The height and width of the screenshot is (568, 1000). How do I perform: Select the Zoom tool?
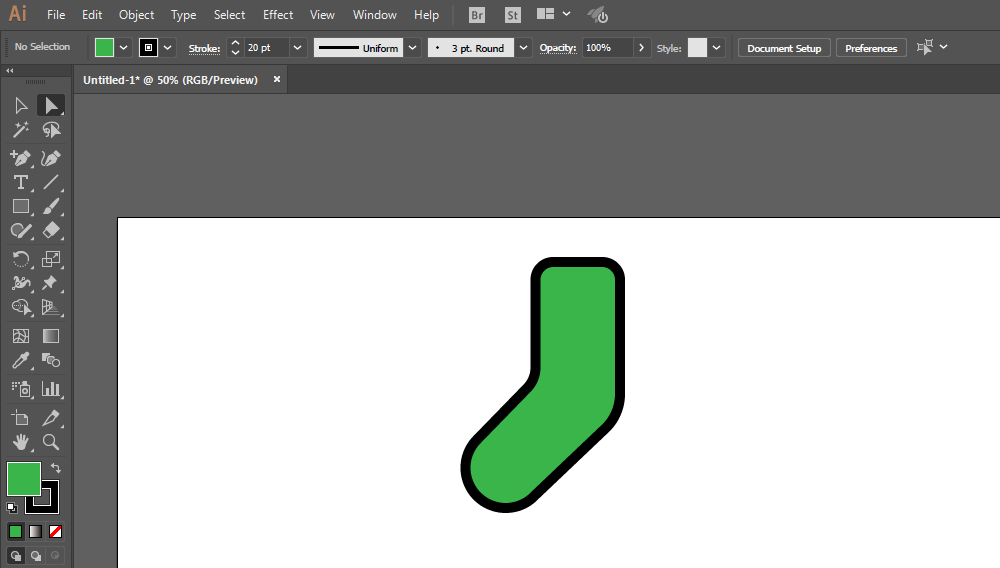coord(50,442)
